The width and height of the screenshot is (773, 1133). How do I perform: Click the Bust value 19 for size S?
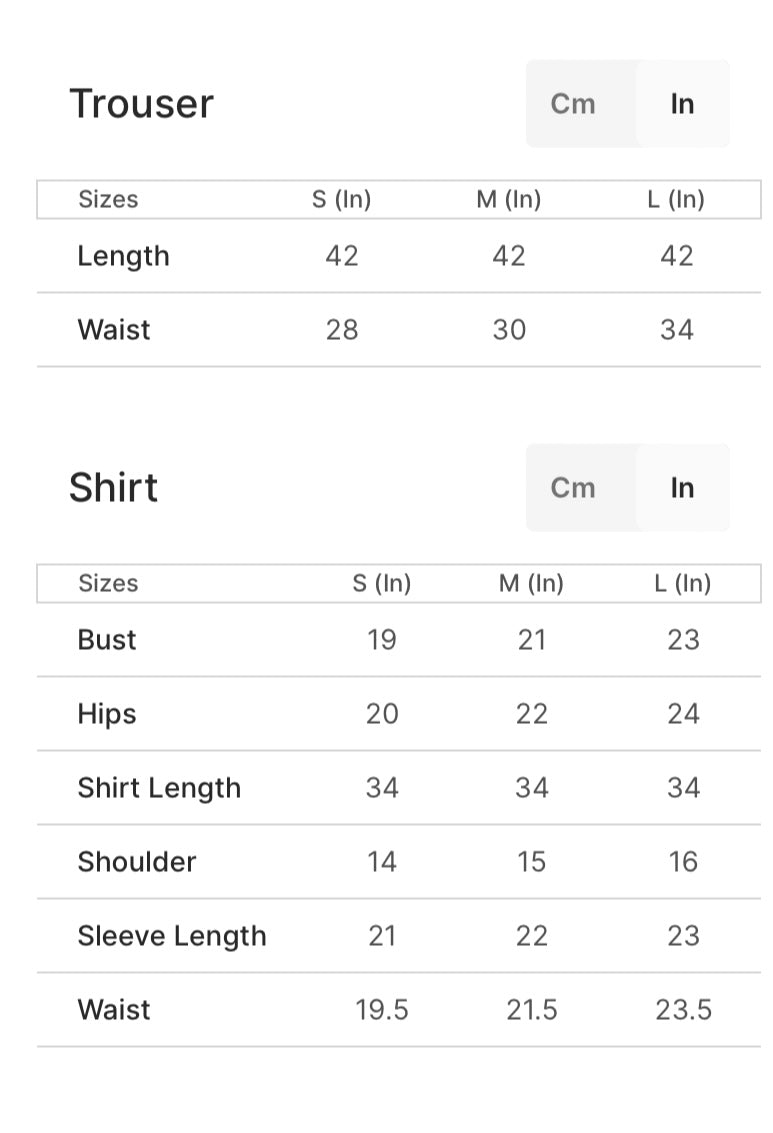tap(382, 640)
